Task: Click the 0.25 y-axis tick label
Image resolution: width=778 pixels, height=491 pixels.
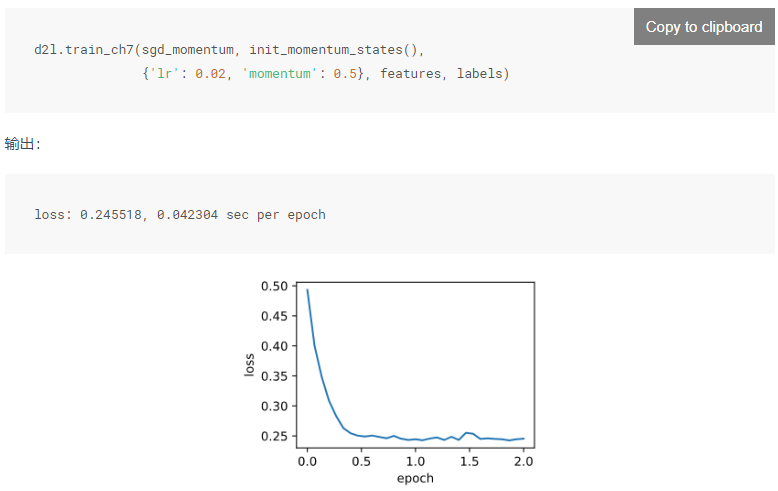Action: (x=274, y=436)
